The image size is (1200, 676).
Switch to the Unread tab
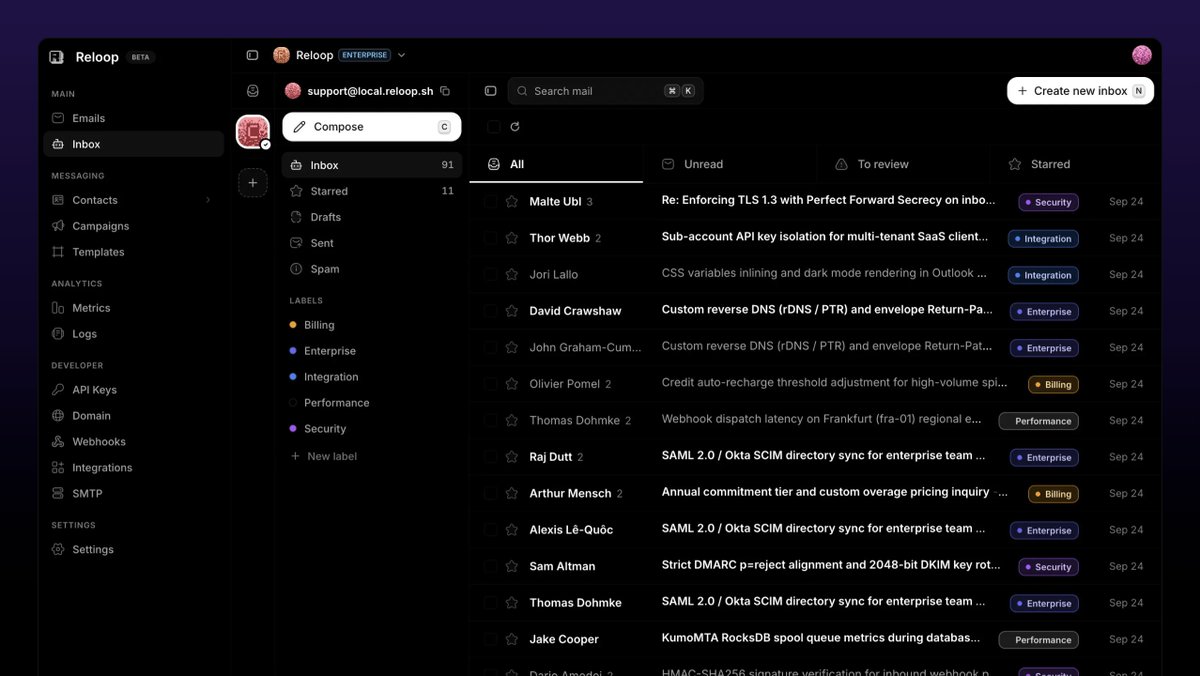pyautogui.click(x=730, y=164)
